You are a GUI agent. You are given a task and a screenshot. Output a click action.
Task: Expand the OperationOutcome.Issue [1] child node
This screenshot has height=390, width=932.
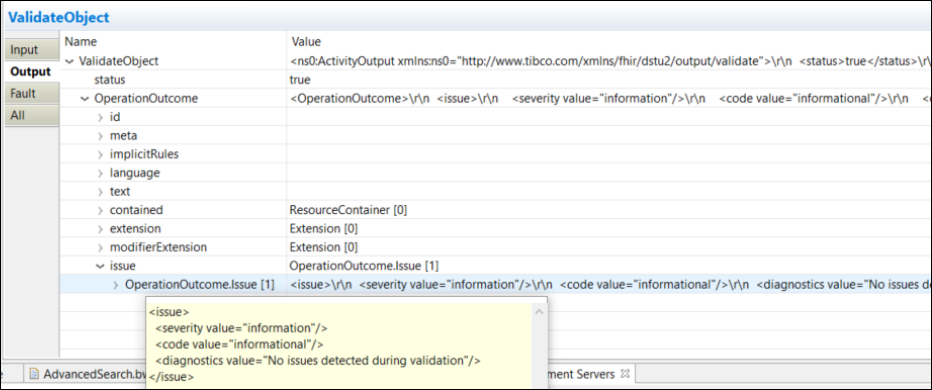[x=116, y=285]
